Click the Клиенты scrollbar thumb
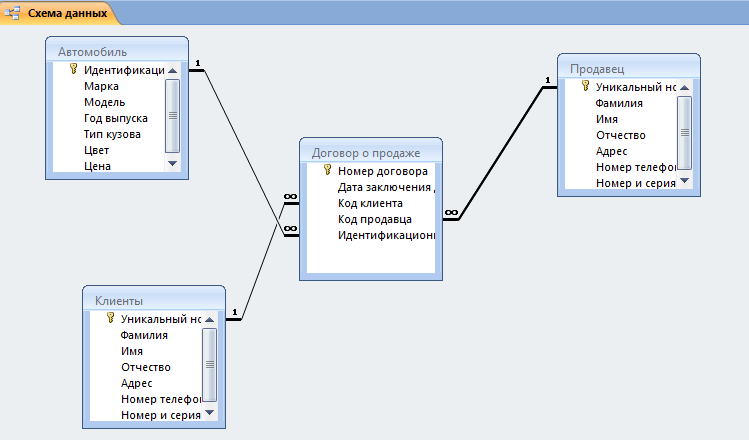 (209, 365)
